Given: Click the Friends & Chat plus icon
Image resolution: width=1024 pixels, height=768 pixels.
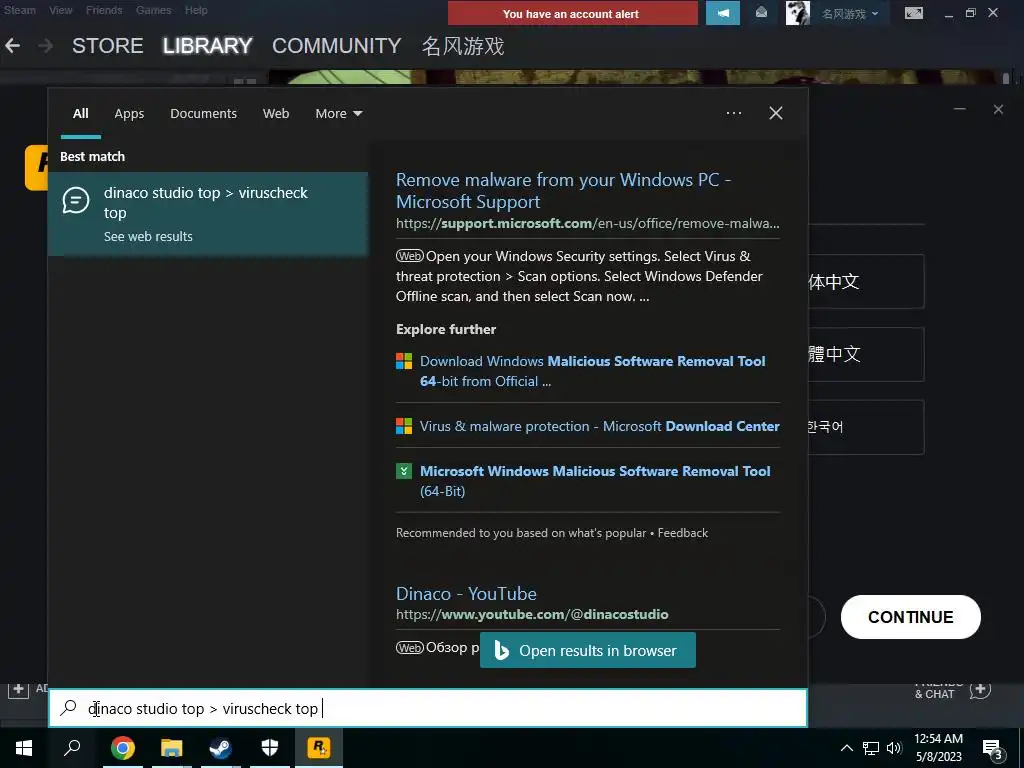Looking at the screenshot, I should (x=980, y=689).
